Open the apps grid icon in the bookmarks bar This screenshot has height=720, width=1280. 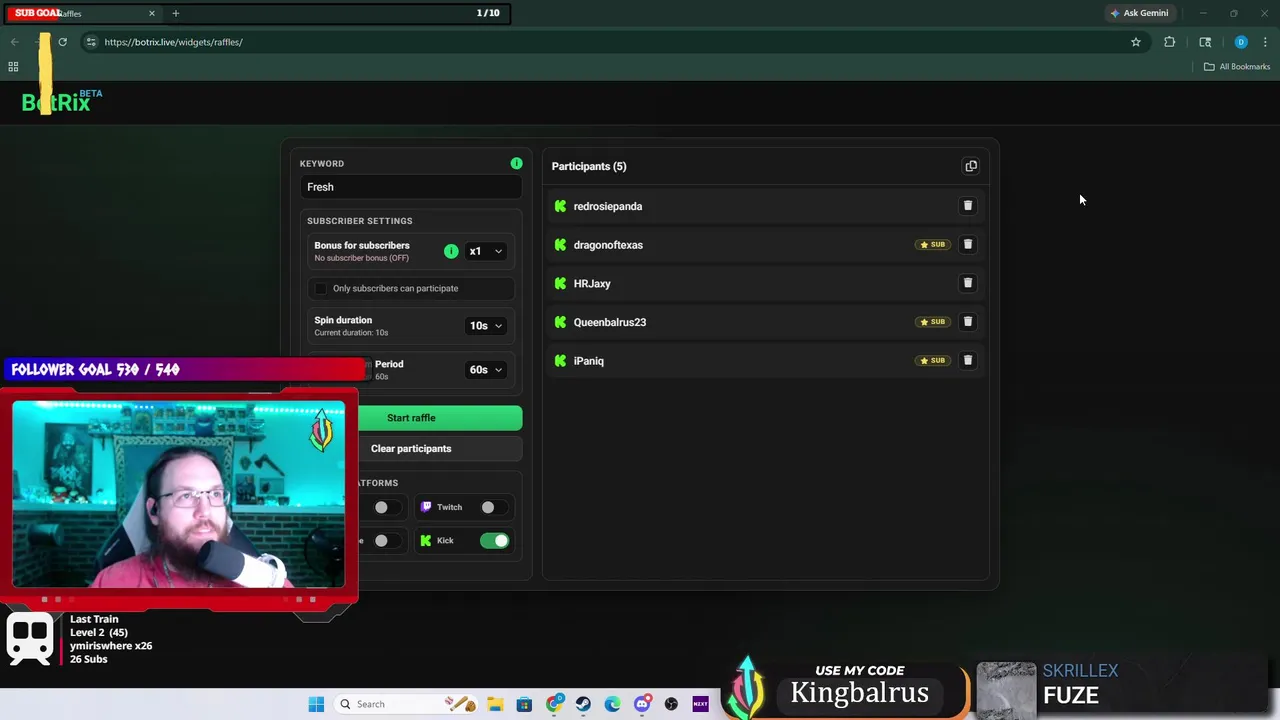pyautogui.click(x=13, y=67)
